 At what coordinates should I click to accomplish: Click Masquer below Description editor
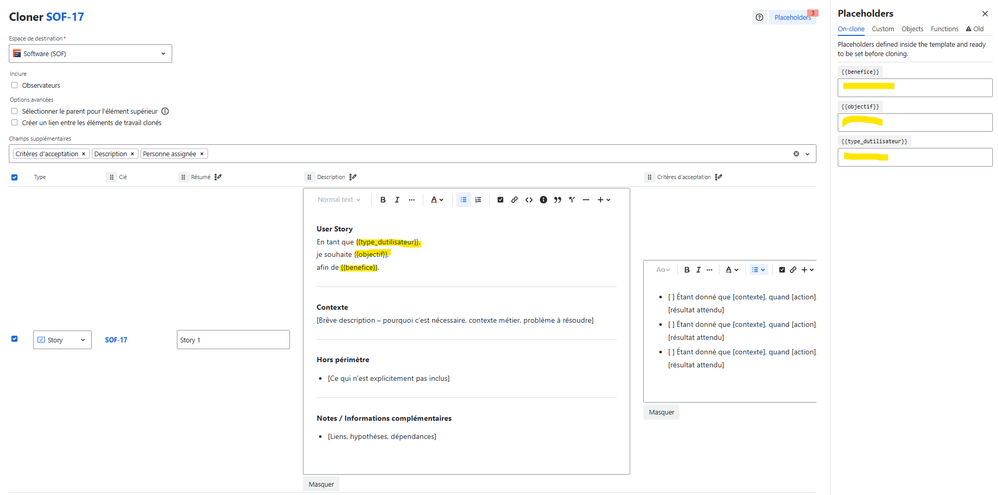[321, 484]
